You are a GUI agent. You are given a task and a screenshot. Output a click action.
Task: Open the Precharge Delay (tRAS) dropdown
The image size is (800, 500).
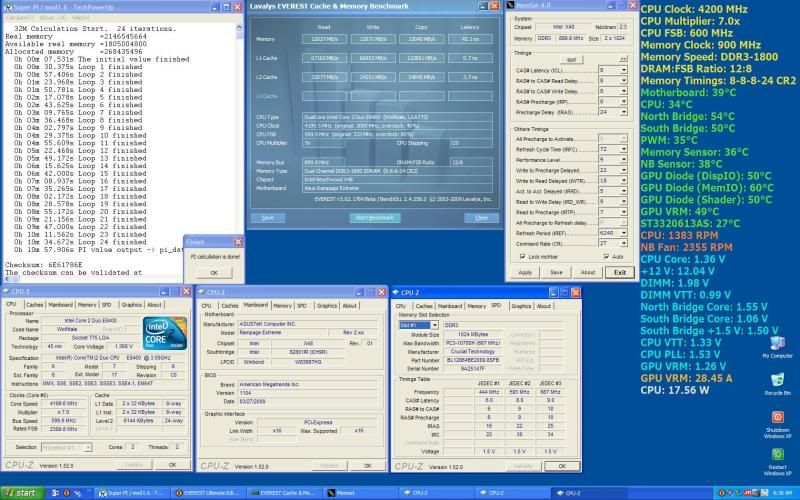point(623,112)
